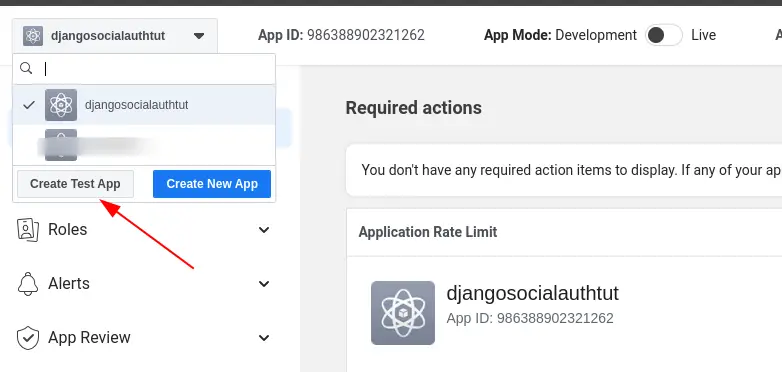Click the Required actions heading
Image resolution: width=782 pixels, height=372 pixels.
(x=413, y=108)
